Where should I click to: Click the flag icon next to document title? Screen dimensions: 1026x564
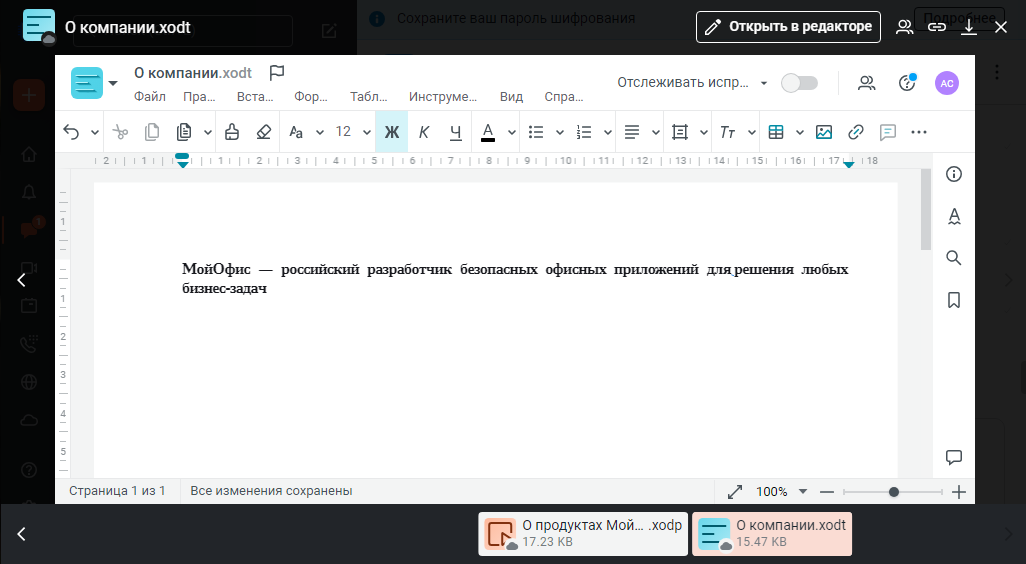click(x=277, y=73)
